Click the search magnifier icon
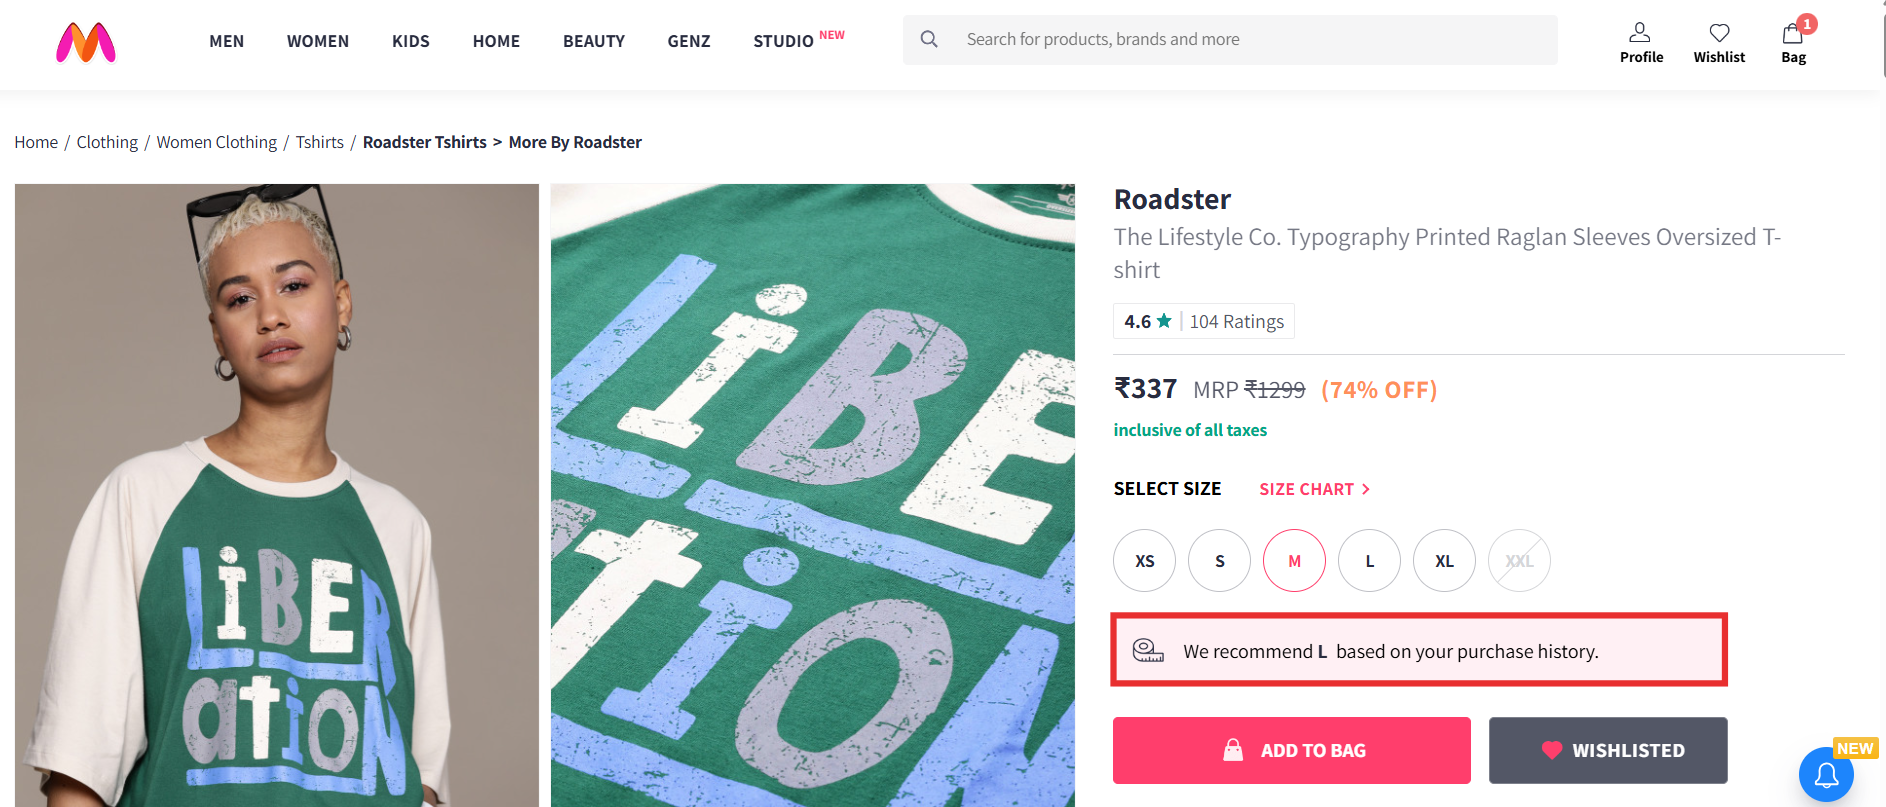This screenshot has height=807, width=1886. pos(929,39)
